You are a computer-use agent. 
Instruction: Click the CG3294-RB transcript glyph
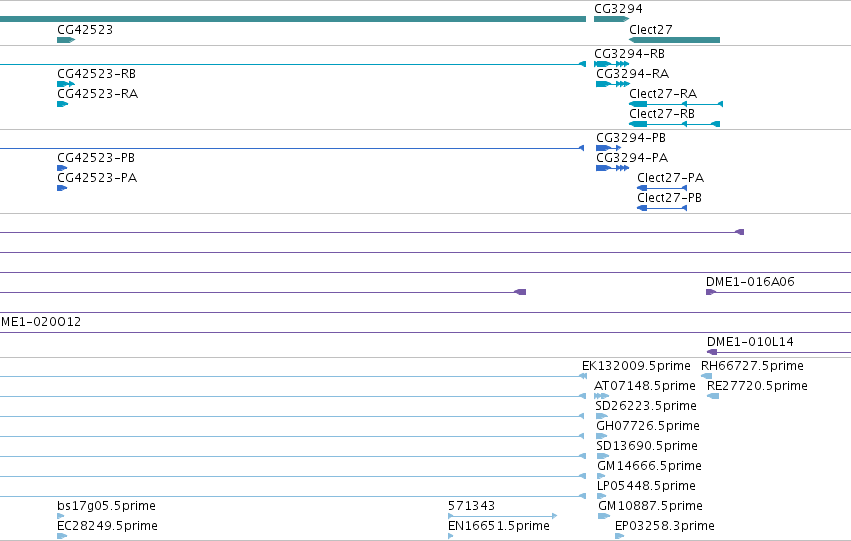click(612, 64)
